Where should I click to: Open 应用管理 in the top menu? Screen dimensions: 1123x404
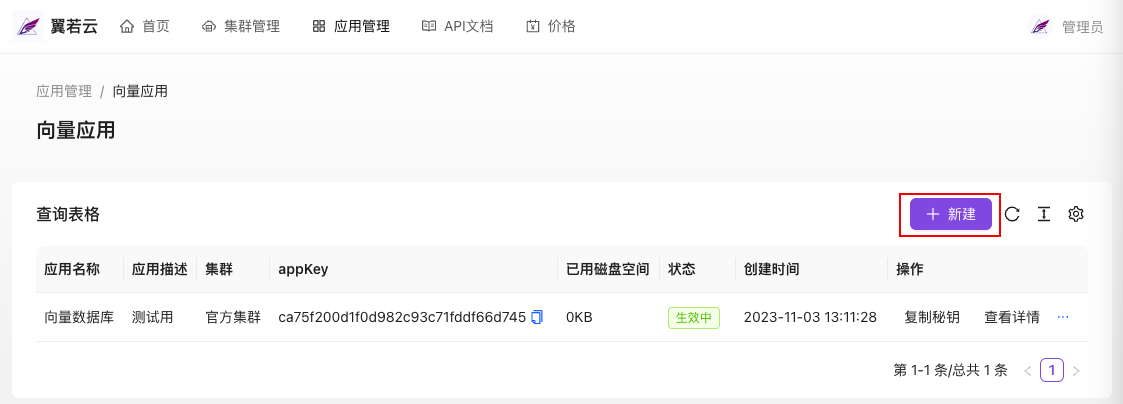point(351,27)
